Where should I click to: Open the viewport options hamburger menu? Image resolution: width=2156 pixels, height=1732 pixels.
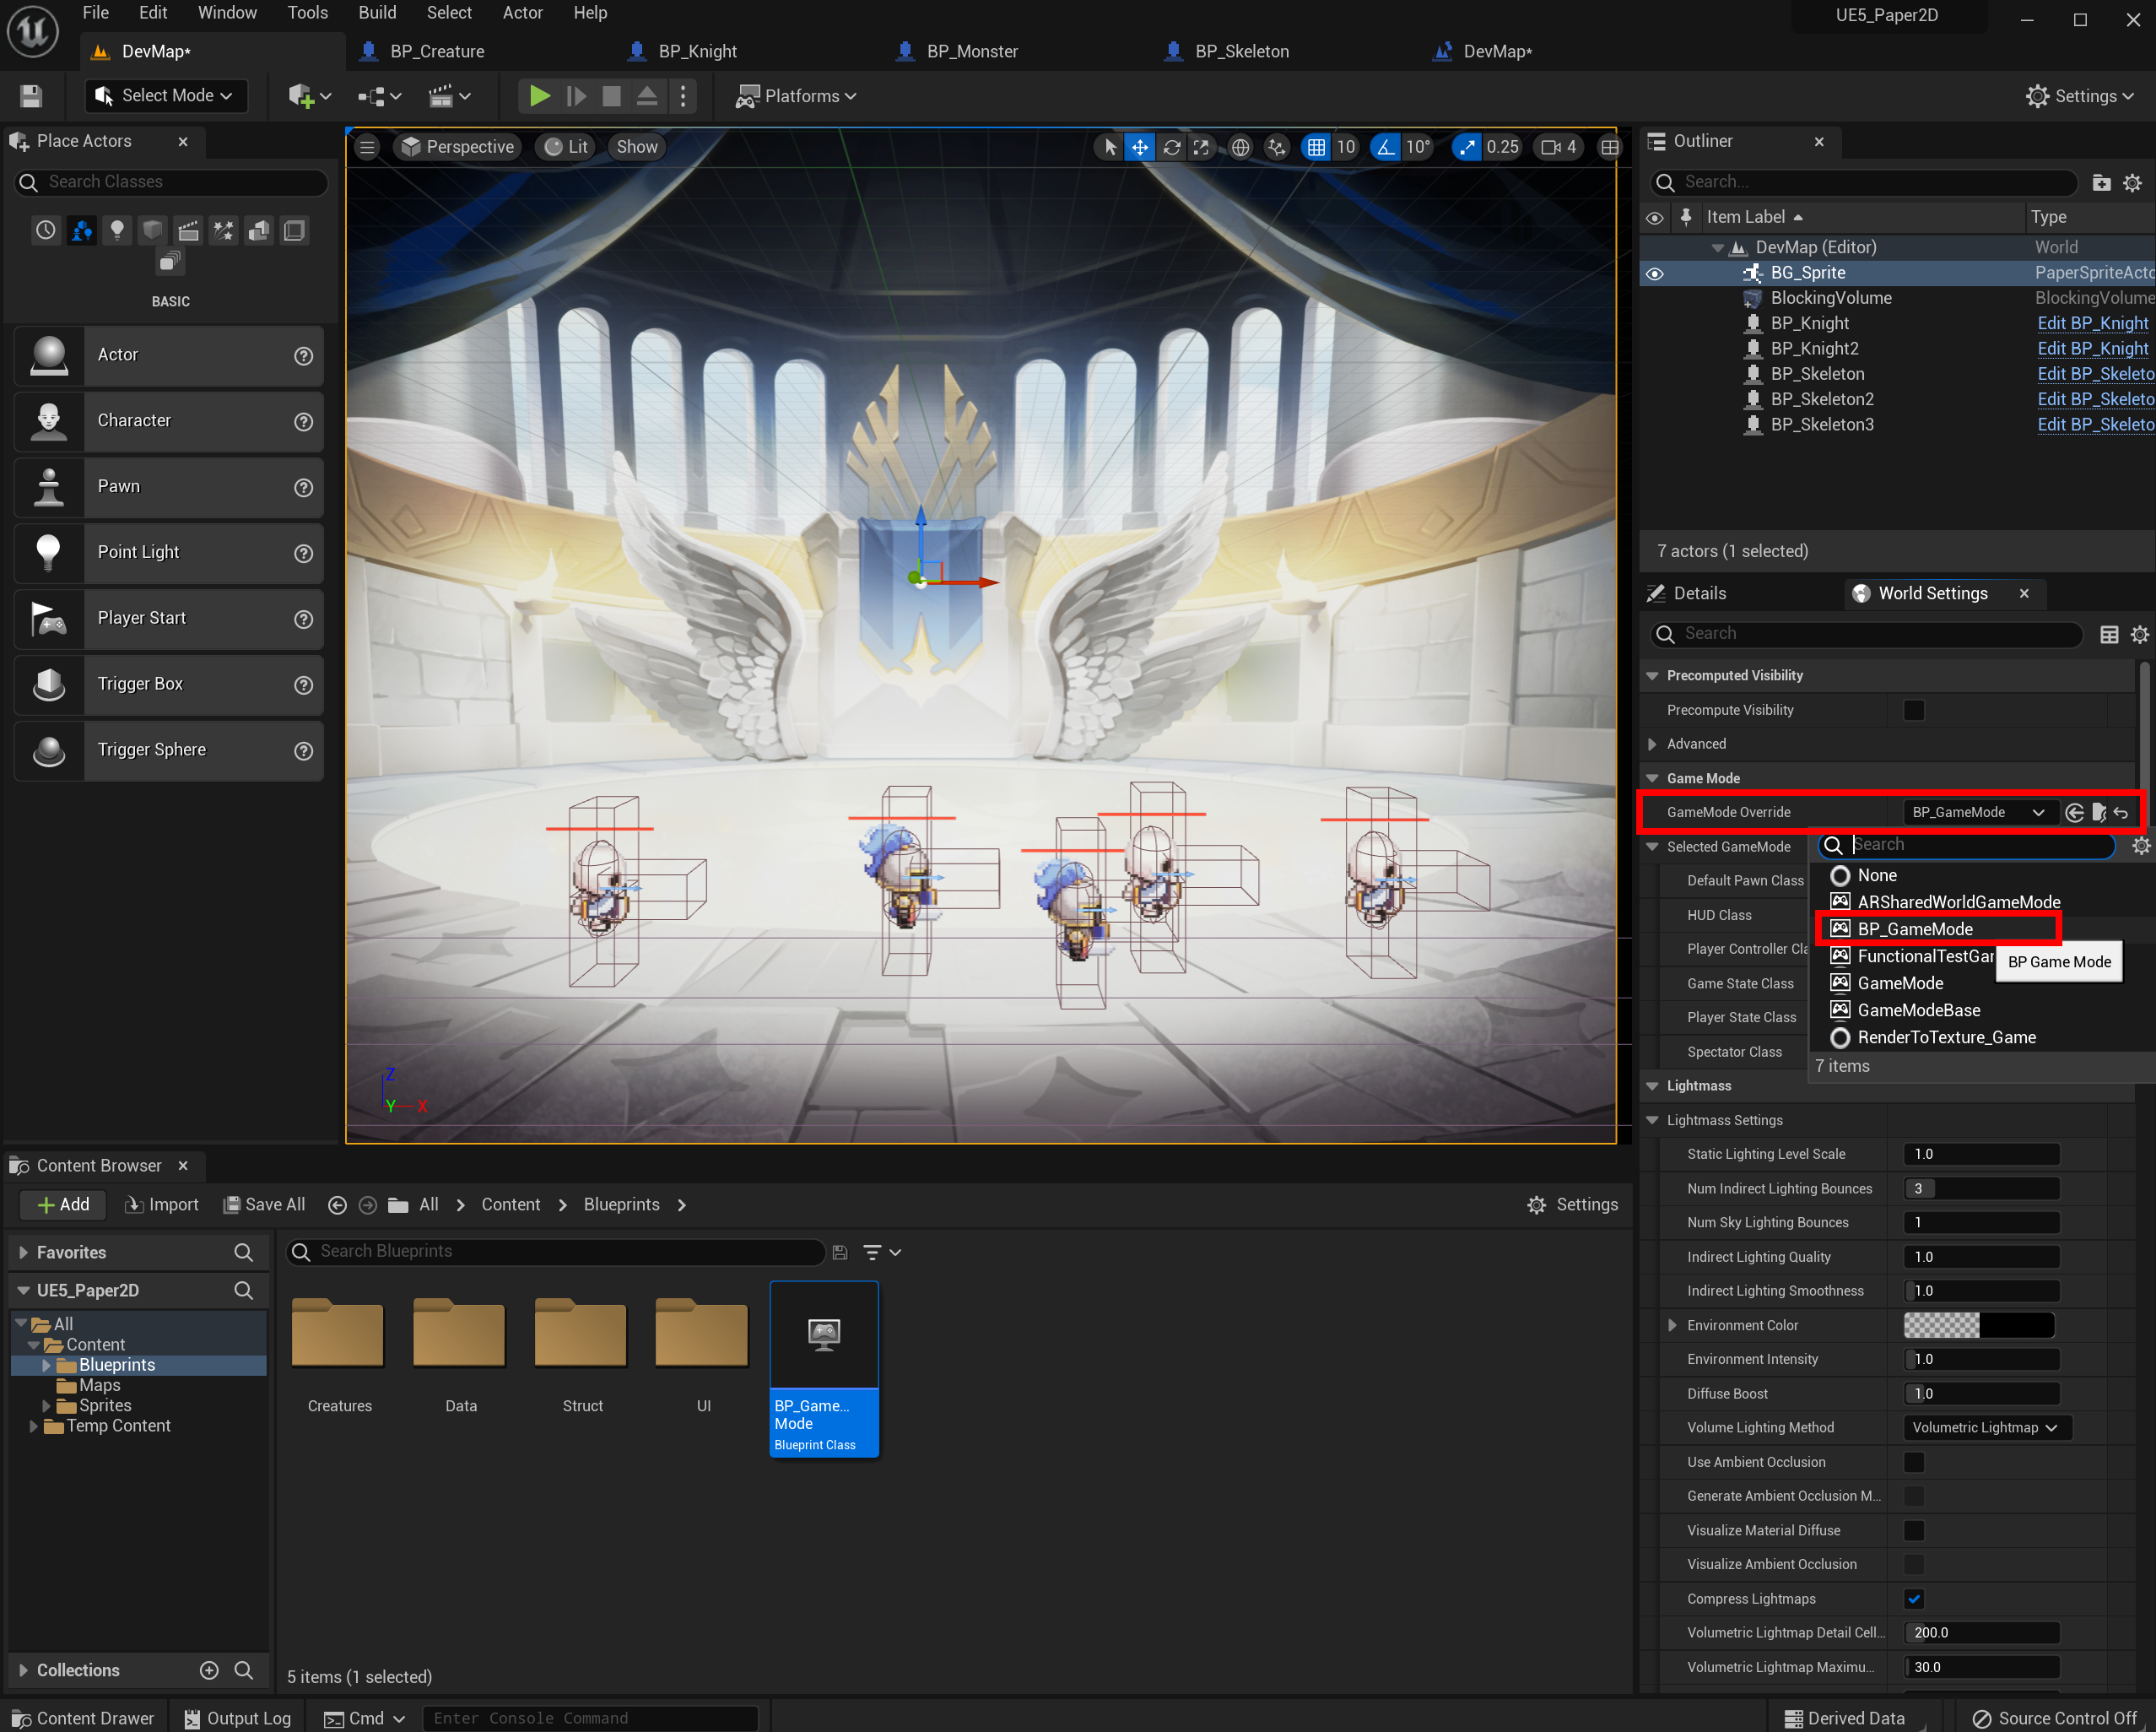367,147
